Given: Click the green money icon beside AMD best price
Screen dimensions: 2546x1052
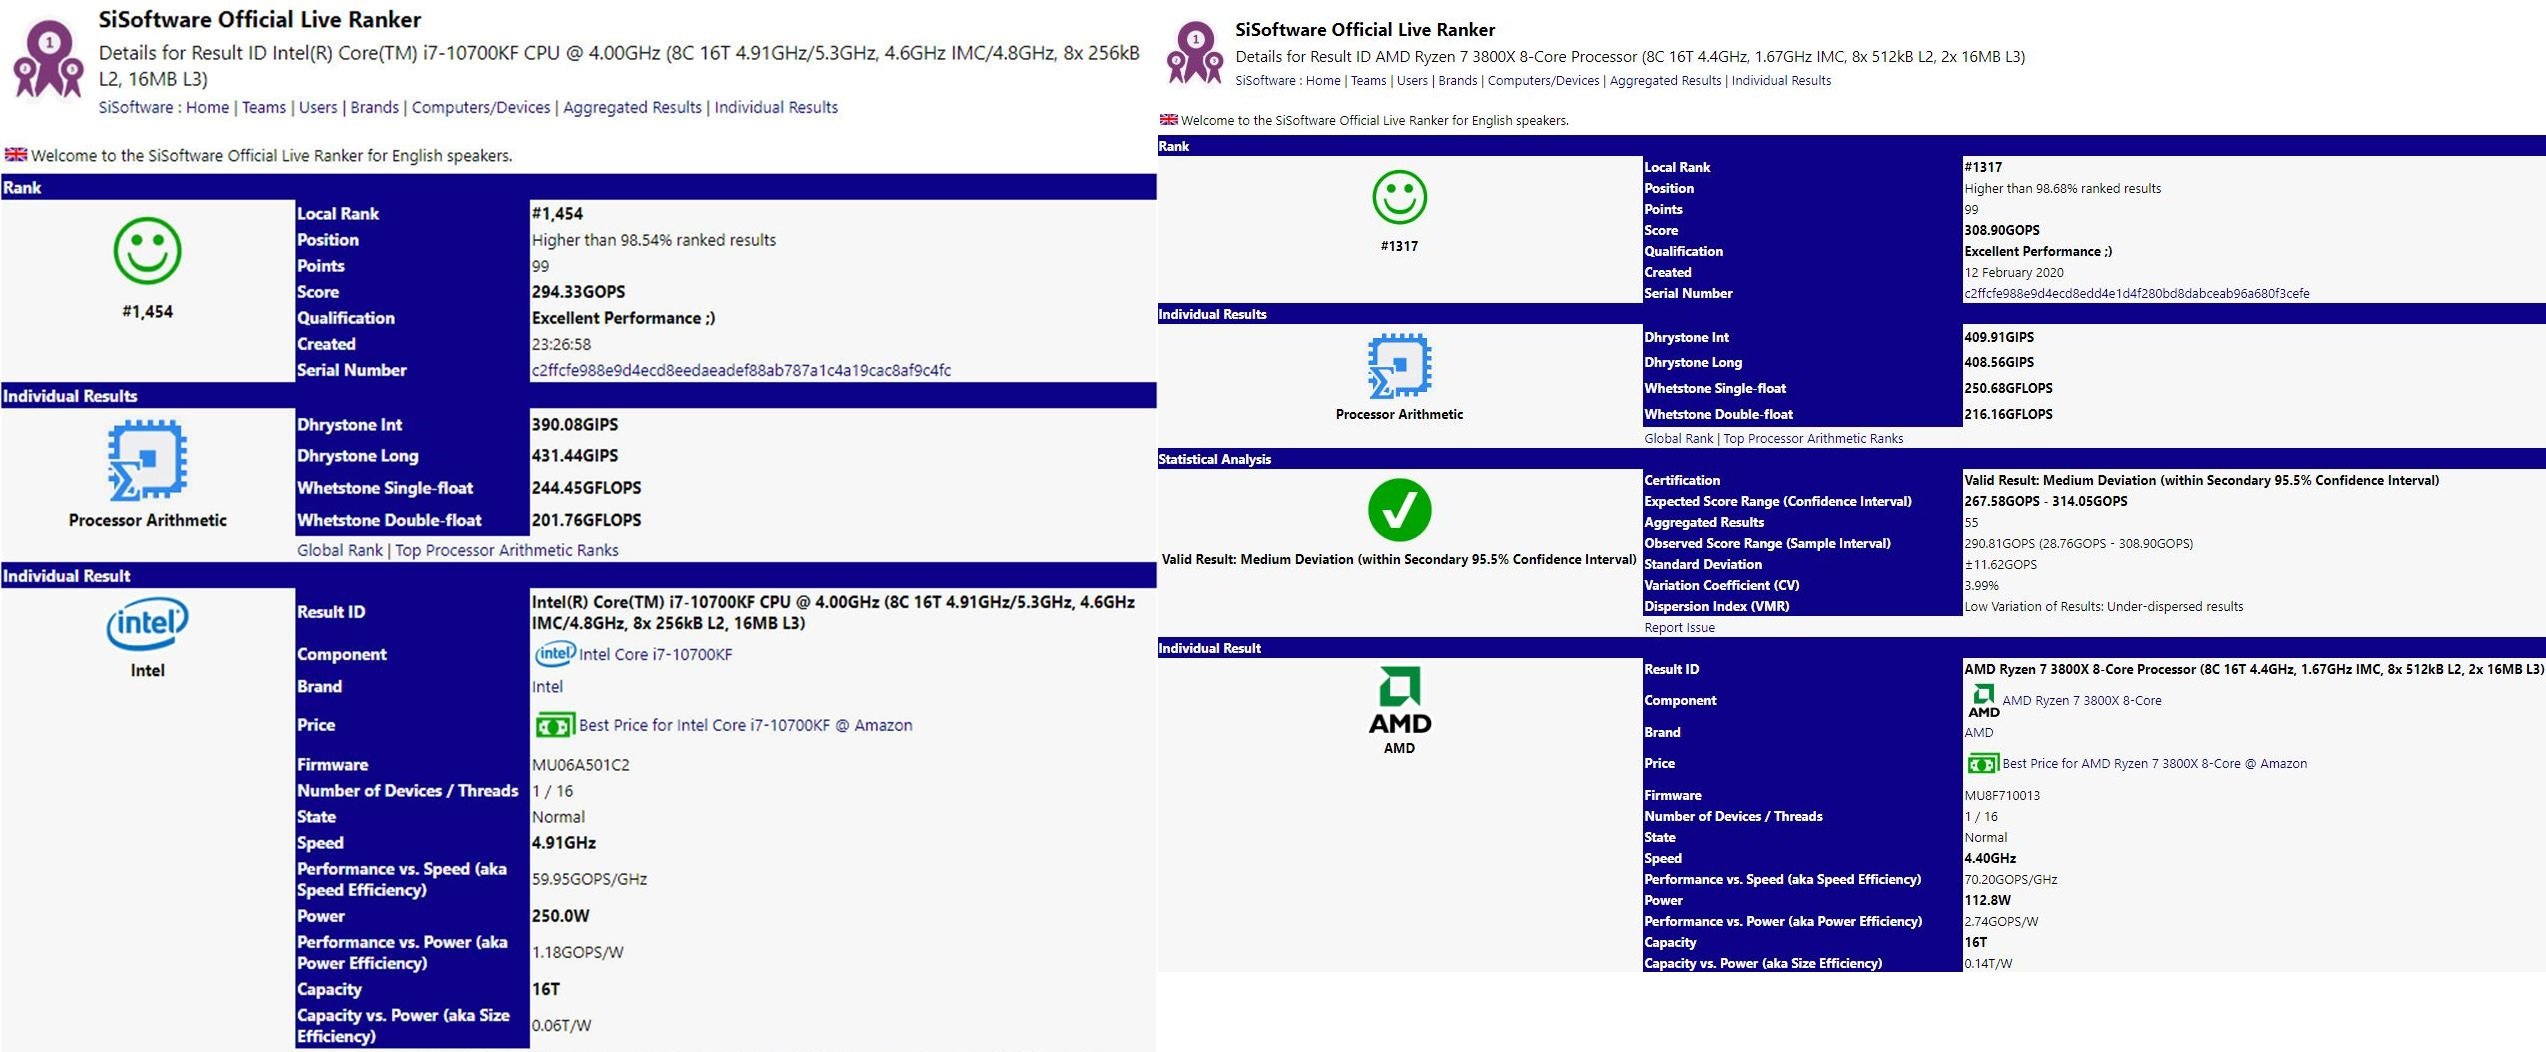Looking at the screenshot, I should (1982, 764).
